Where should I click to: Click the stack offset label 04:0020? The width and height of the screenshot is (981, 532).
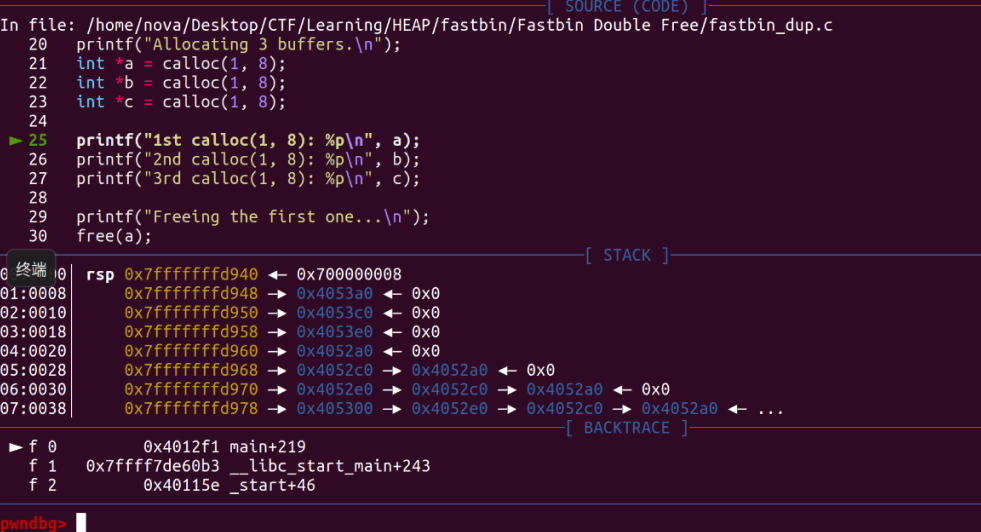[x=33, y=351]
